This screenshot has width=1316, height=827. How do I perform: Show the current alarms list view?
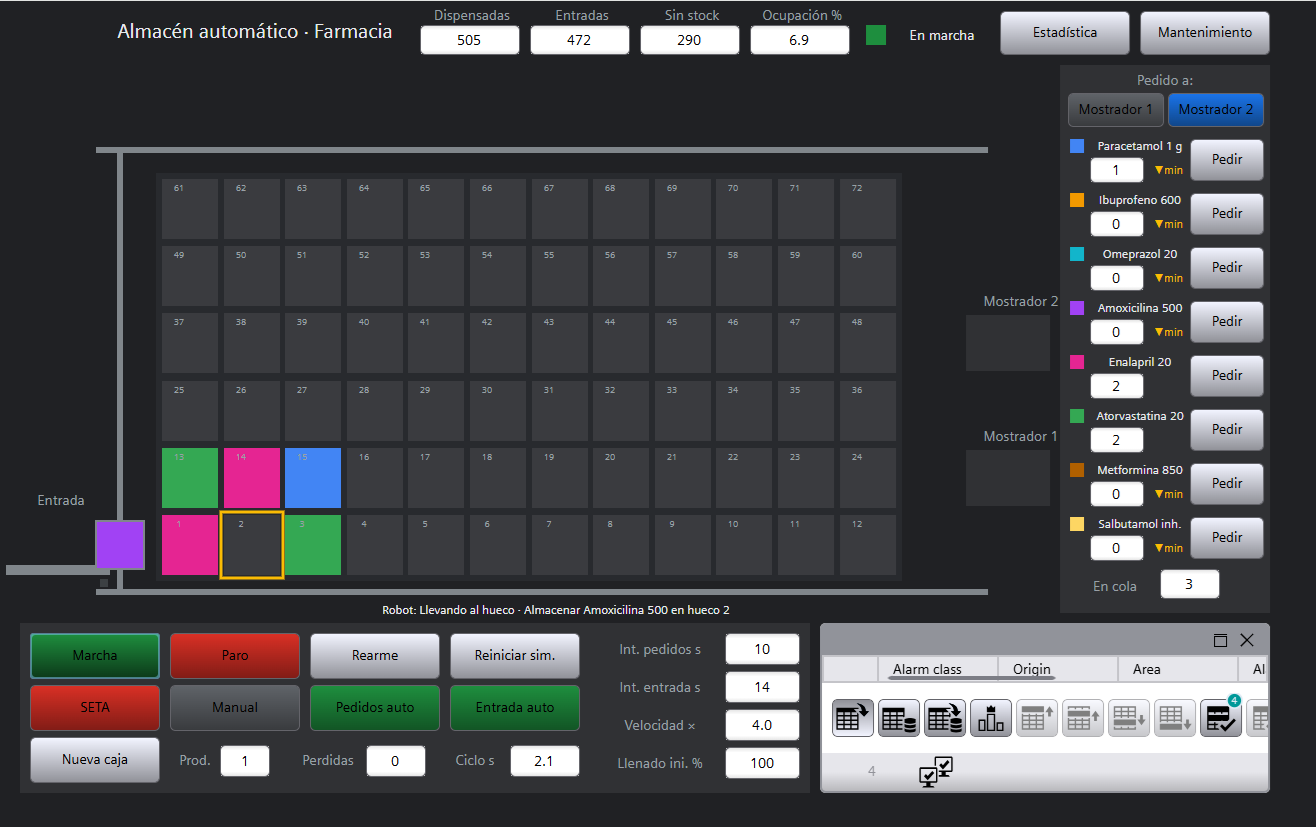(852, 717)
